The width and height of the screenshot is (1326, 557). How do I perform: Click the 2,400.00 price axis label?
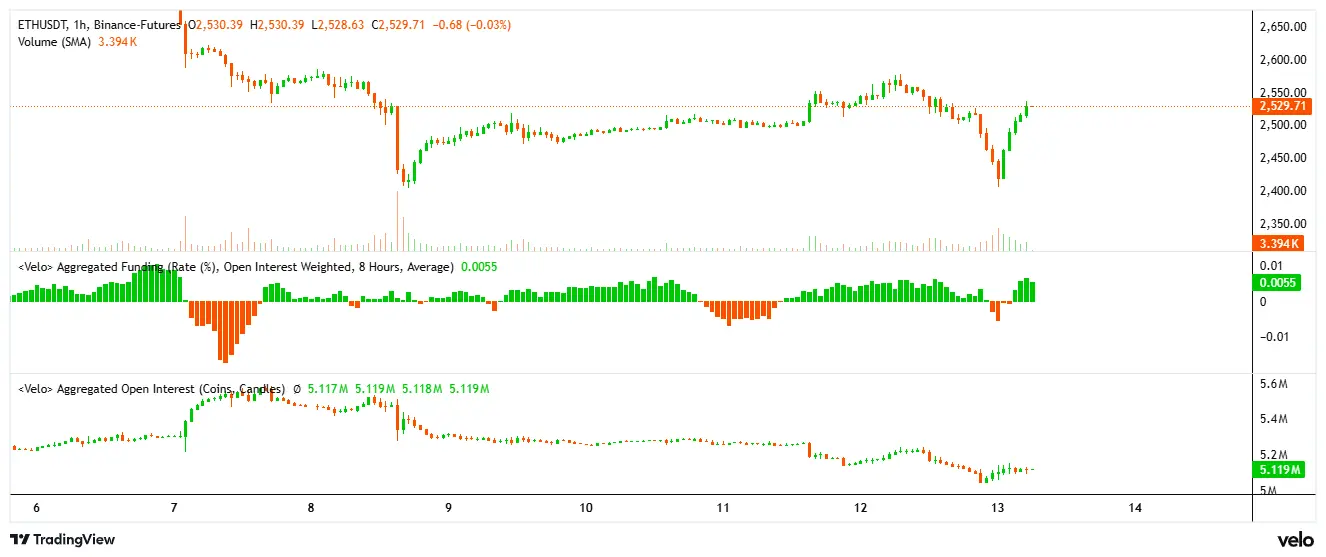coord(1284,191)
